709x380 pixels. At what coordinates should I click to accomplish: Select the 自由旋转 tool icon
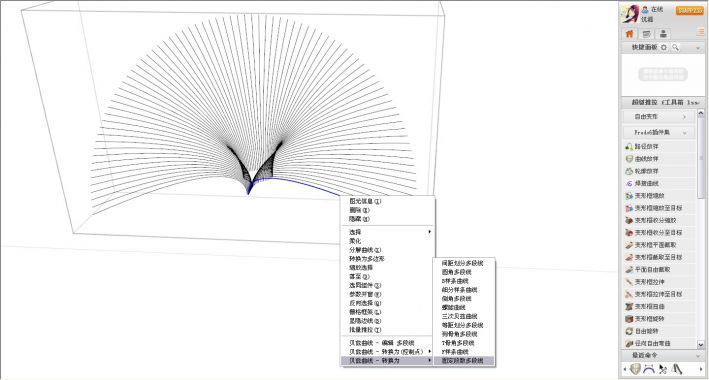coord(629,331)
